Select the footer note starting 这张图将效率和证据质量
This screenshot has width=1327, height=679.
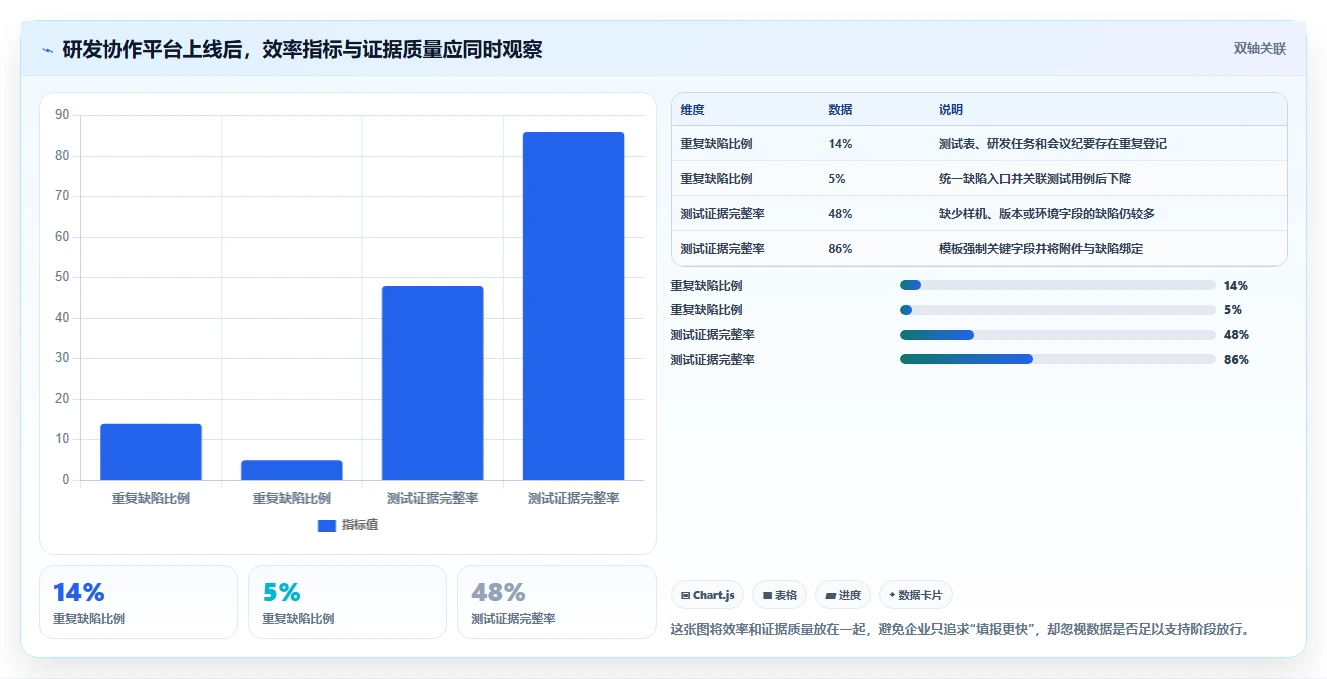tap(961, 629)
